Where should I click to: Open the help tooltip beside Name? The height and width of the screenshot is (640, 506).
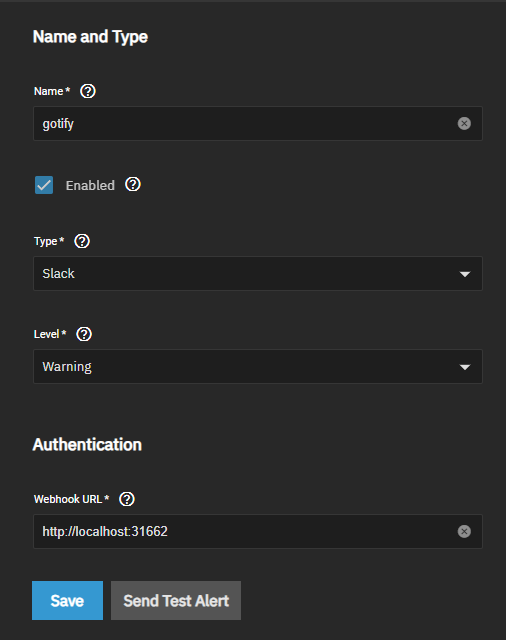(88, 91)
